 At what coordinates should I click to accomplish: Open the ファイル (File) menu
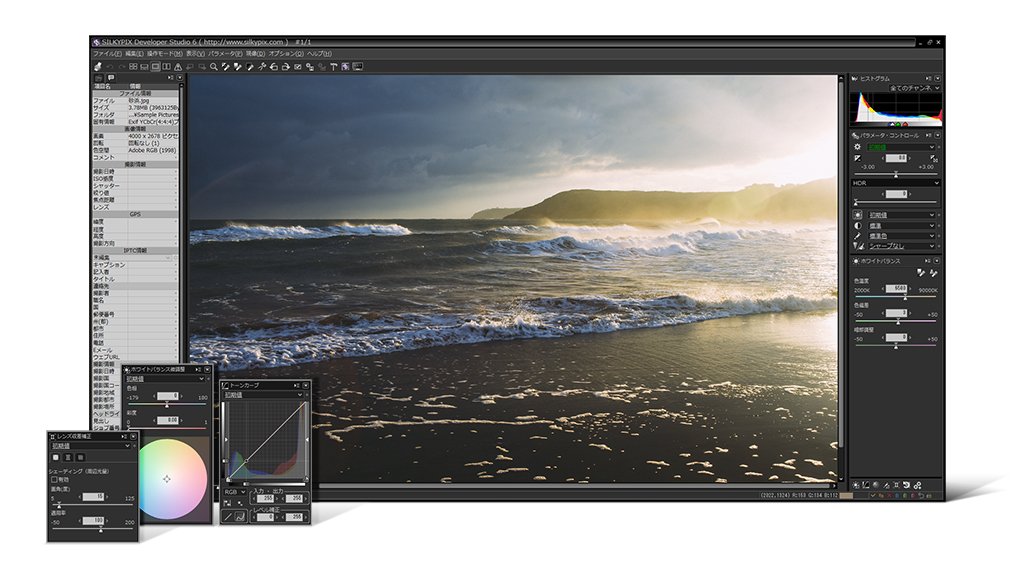[108, 54]
